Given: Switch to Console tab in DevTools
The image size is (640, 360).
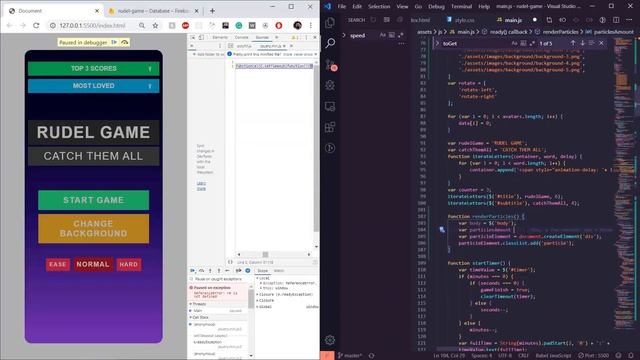Looking at the screenshot, I should coord(241,37).
